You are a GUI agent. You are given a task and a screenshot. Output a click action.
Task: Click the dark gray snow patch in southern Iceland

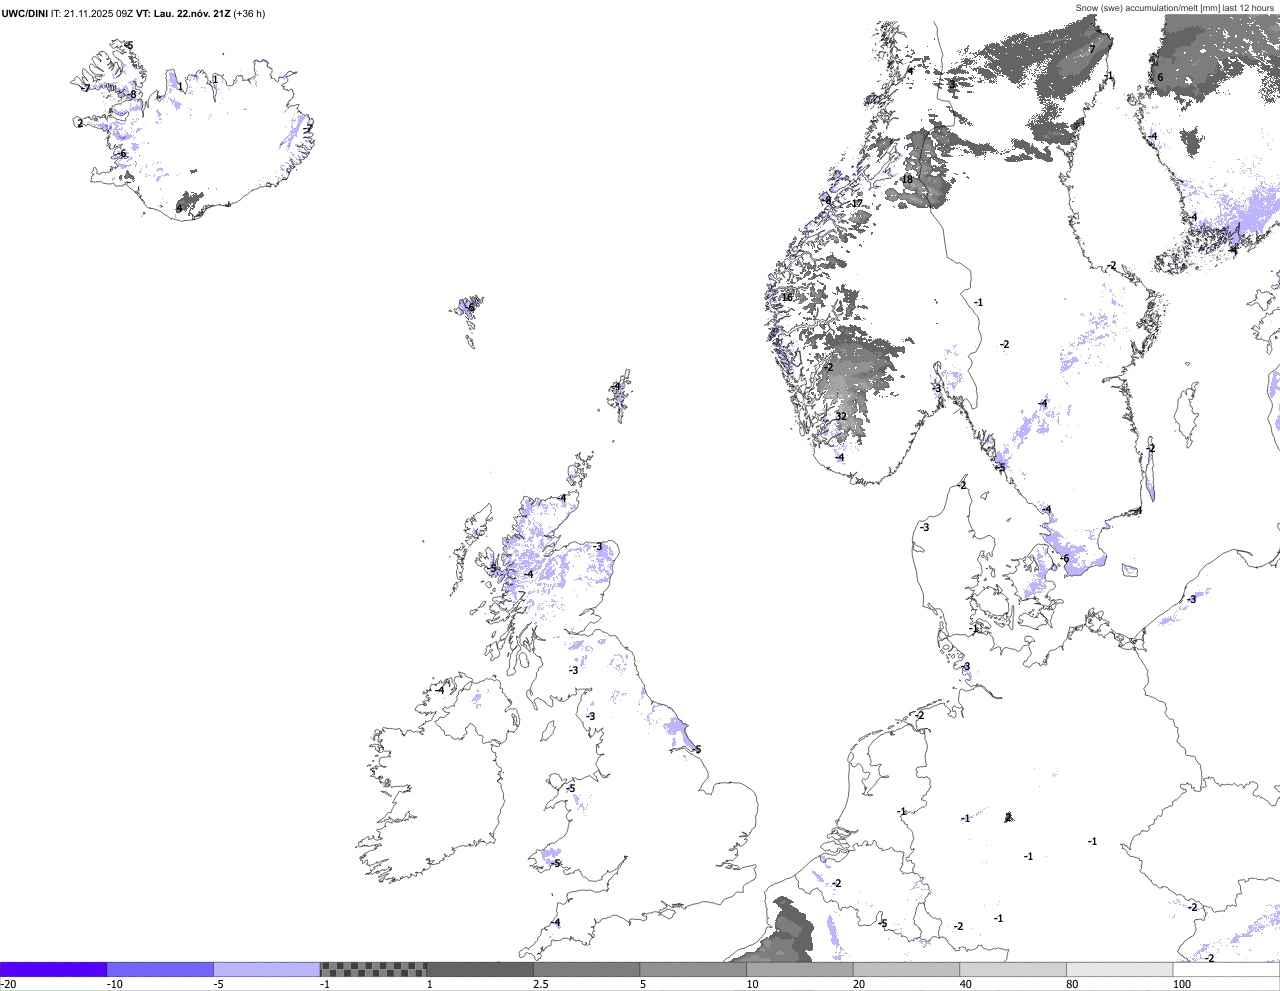(189, 204)
